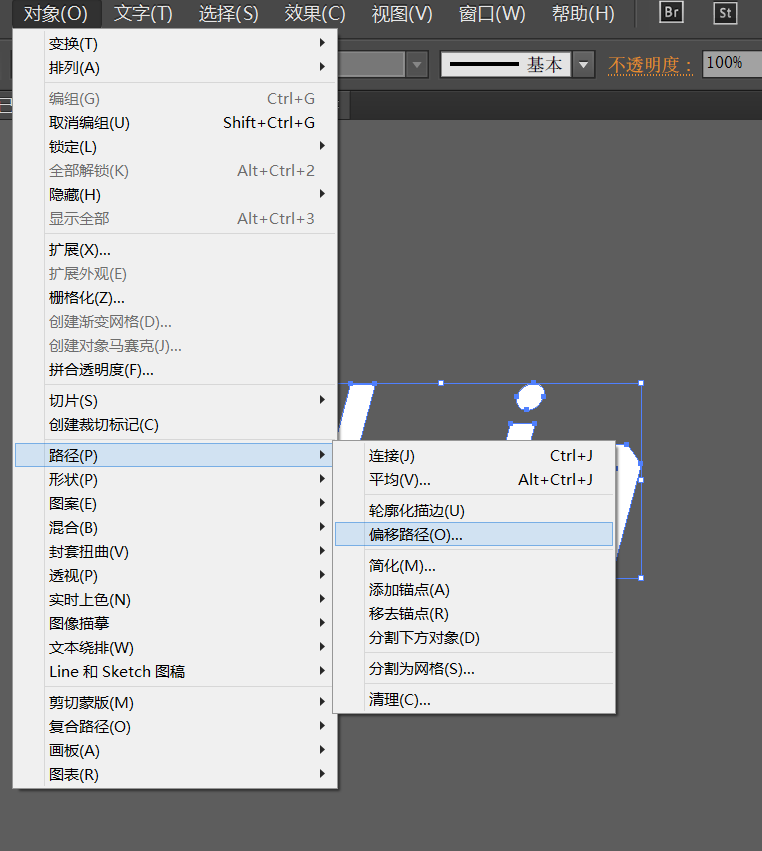The image size is (762, 851).
Task: Expand the 锁定(L) submenu
Action: tap(176, 147)
